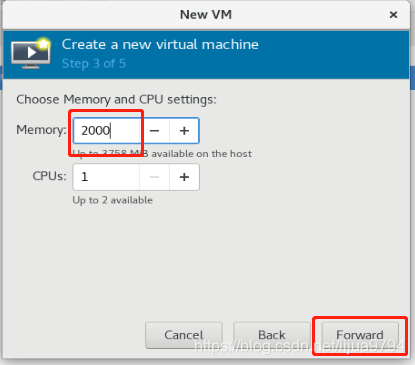Click the Forward button
The height and width of the screenshot is (365, 415).
click(360, 335)
